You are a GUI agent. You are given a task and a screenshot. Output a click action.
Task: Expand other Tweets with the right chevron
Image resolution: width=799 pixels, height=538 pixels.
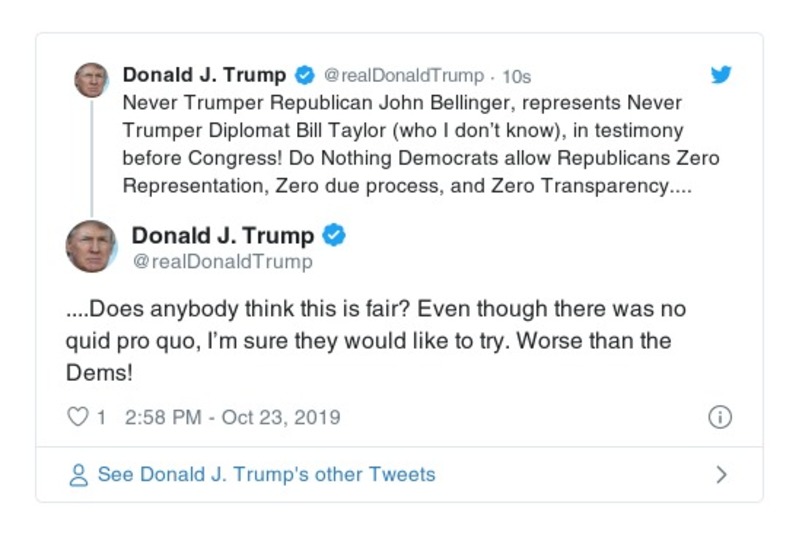point(721,475)
